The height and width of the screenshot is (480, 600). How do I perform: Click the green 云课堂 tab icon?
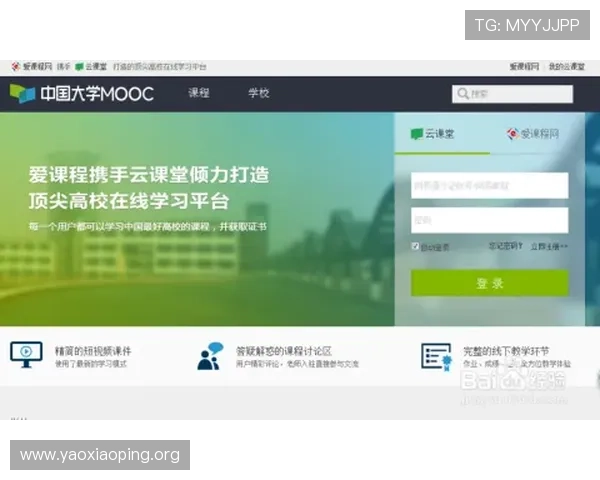(x=416, y=134)
